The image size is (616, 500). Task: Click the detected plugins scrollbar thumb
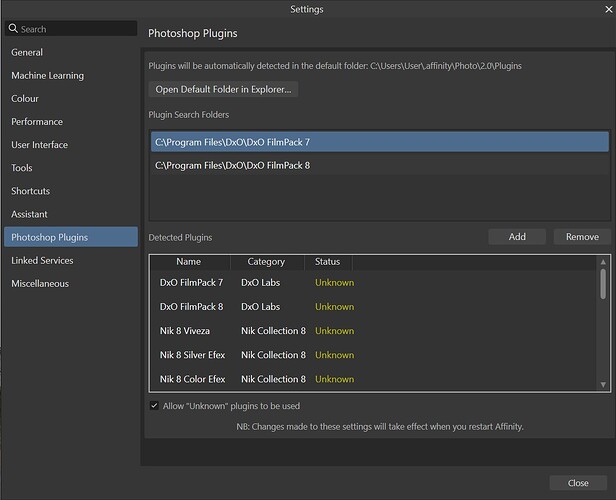click(x=603, y=284)
